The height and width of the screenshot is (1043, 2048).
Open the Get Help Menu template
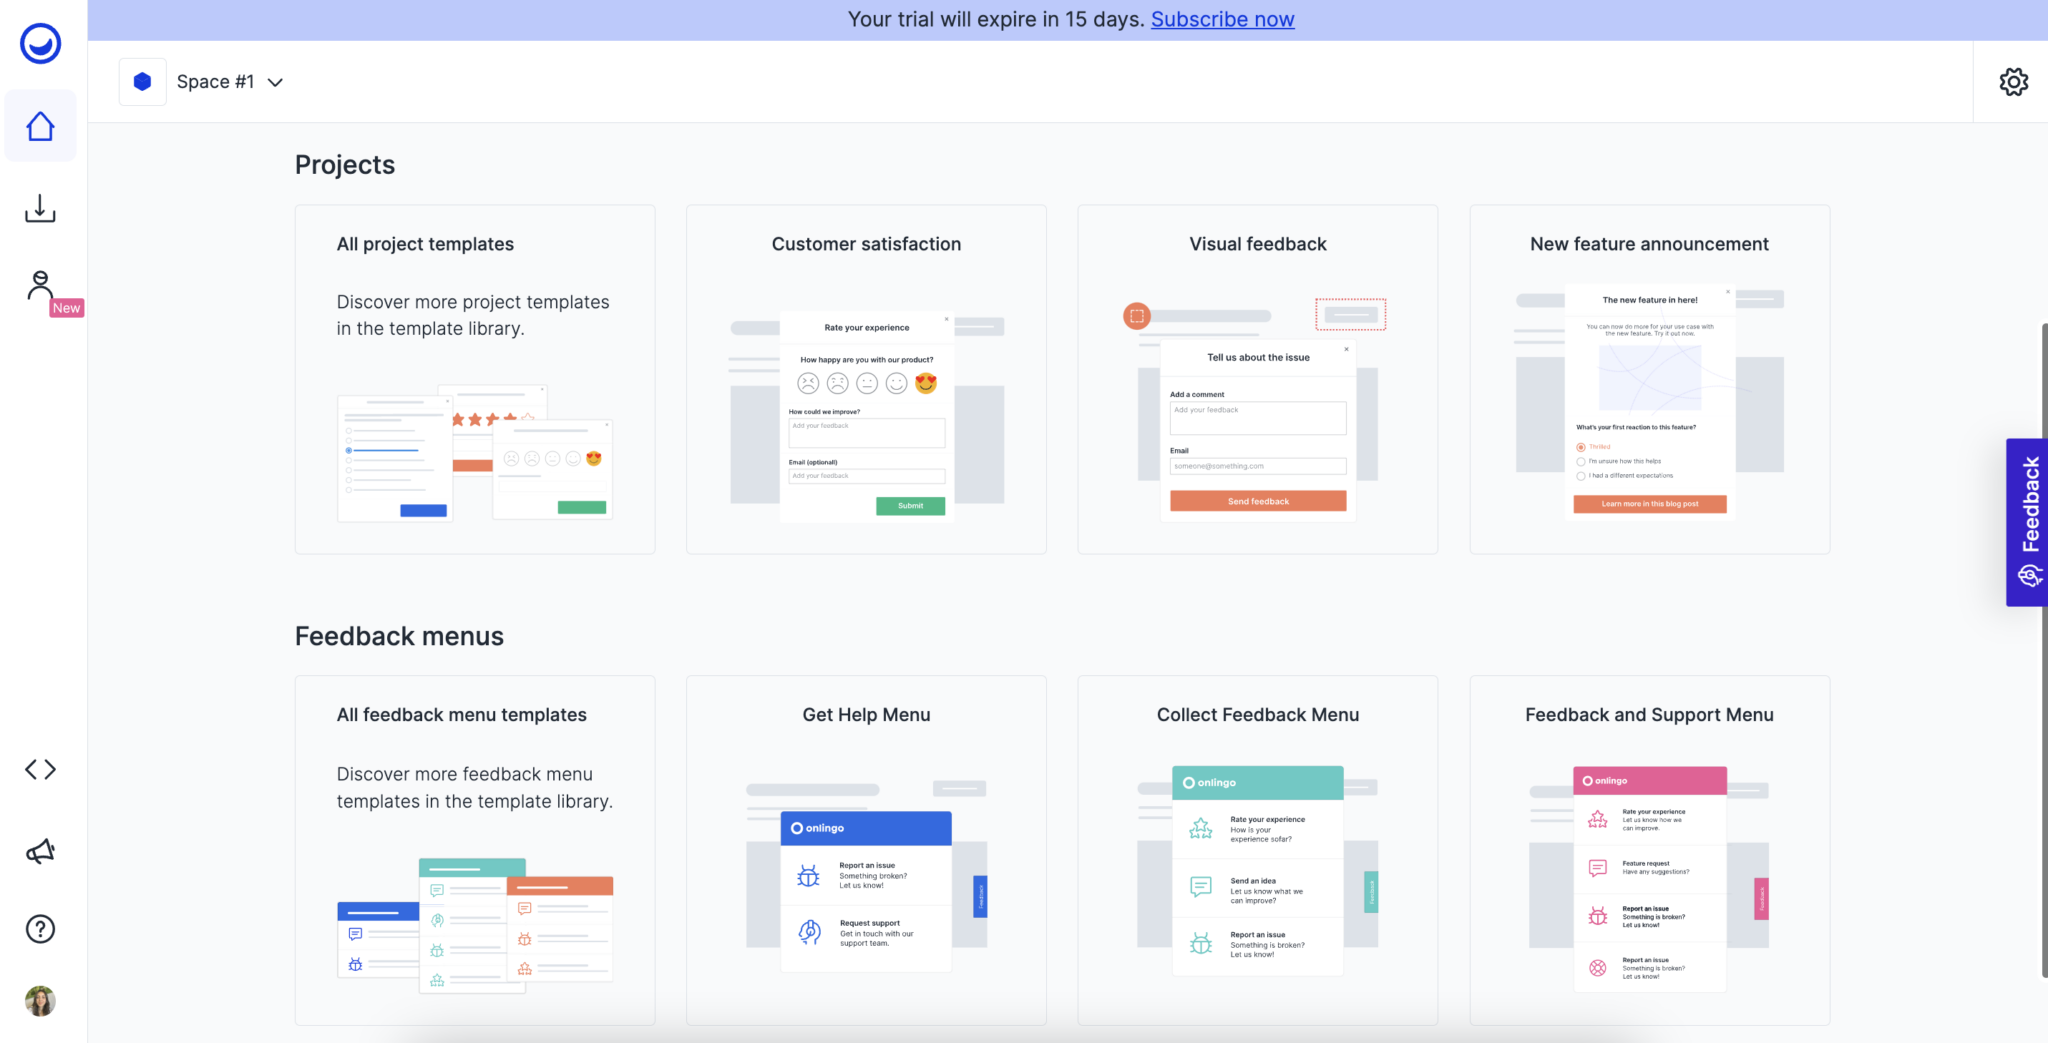coord(865,850)
